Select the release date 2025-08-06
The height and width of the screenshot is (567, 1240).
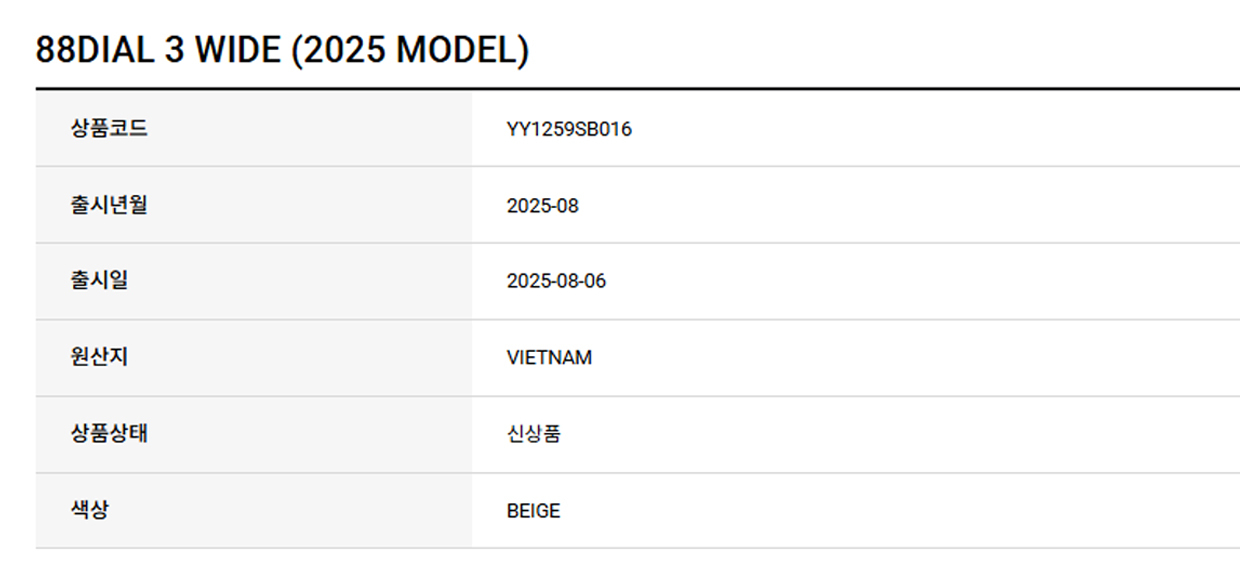[x=556, y=281]
